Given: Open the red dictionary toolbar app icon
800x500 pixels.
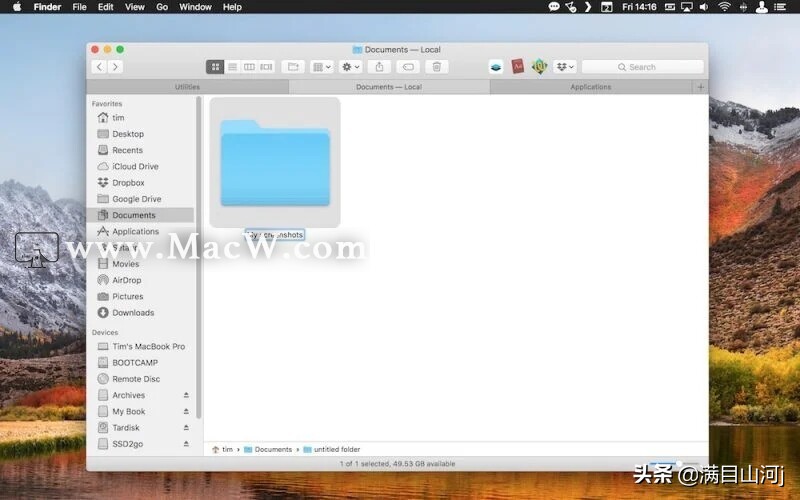Looking at the screenshot, I should pyautogui.click(x=517, y=66).
